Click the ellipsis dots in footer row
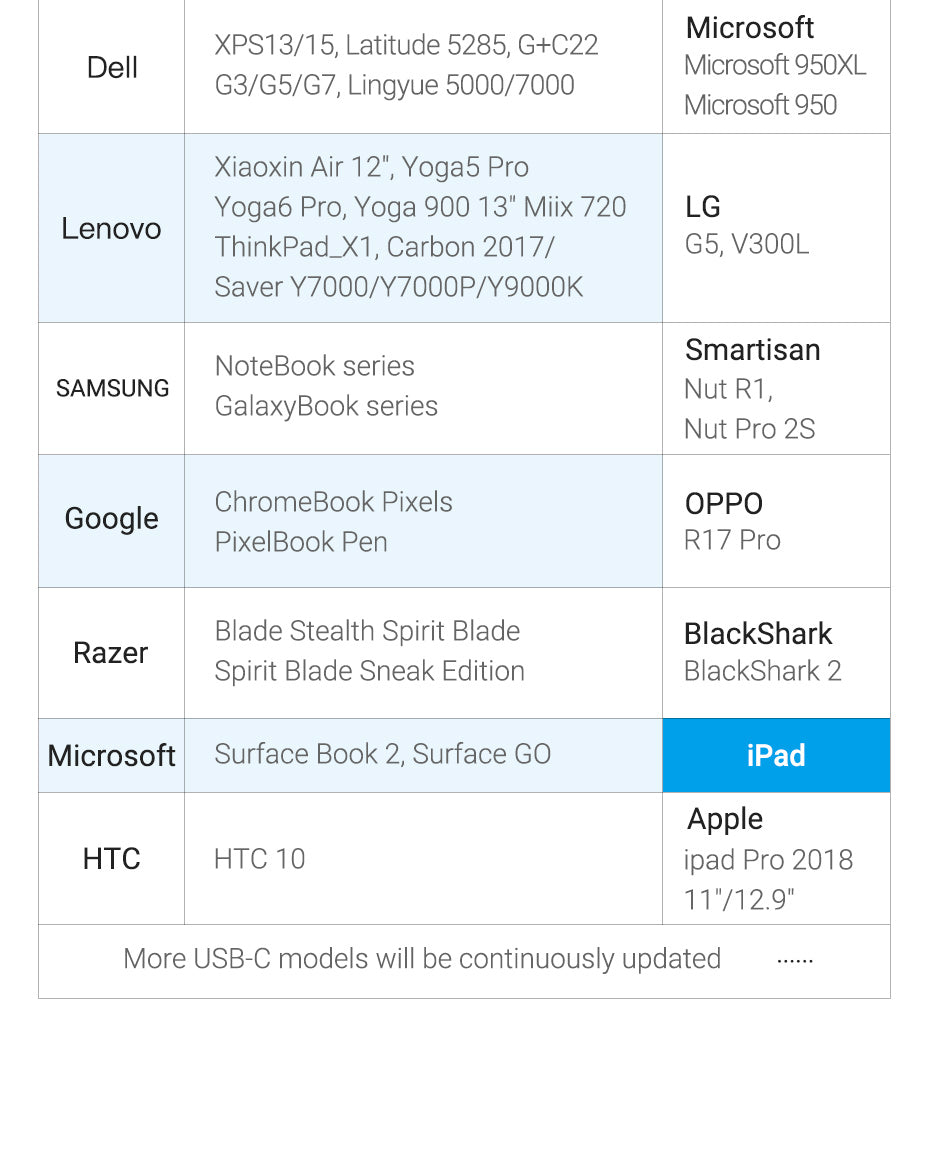The image size is (930, 1159). [x=795, y=960]
